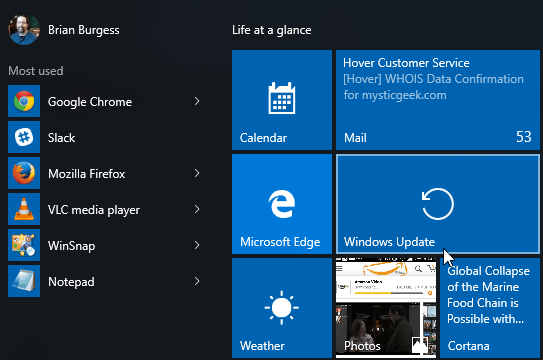Select the Notepad label text
543x360 pixels.
click(71, 282)
